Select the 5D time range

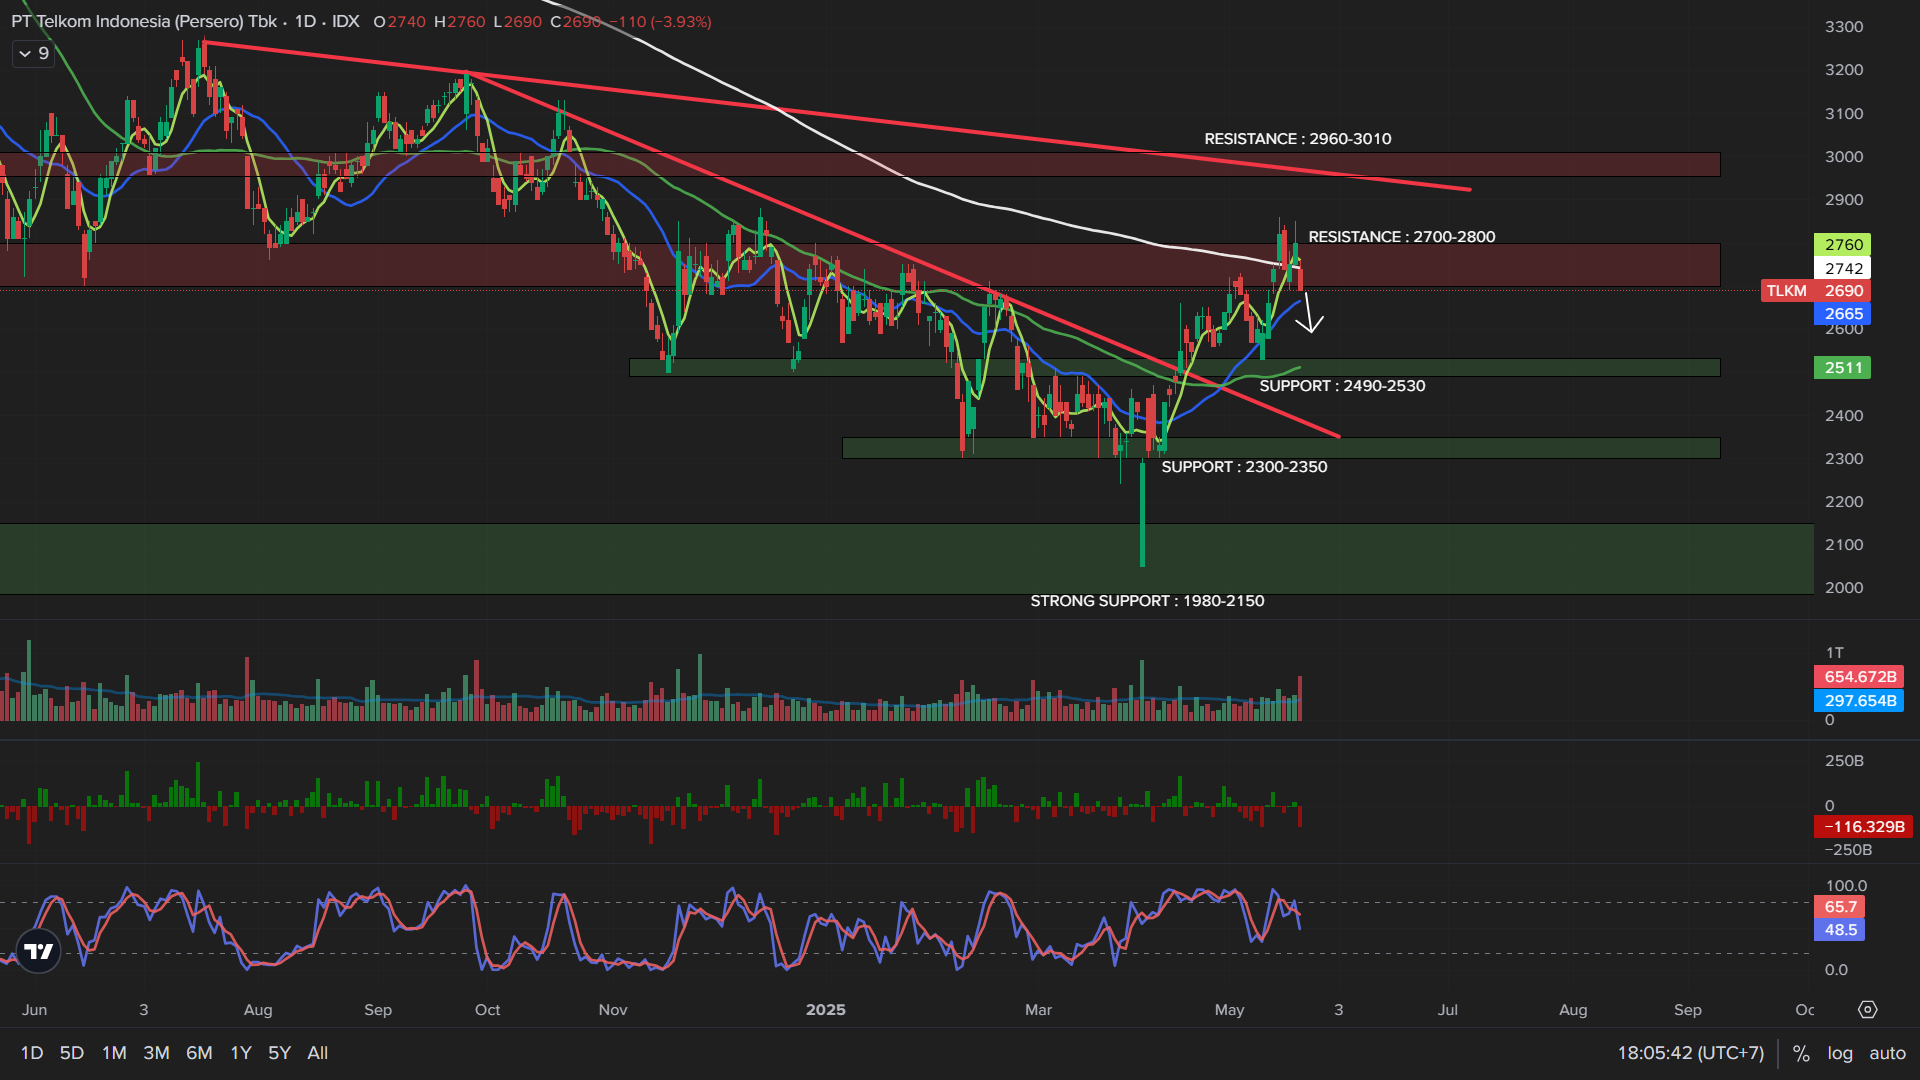click(x=72, y=1053)
